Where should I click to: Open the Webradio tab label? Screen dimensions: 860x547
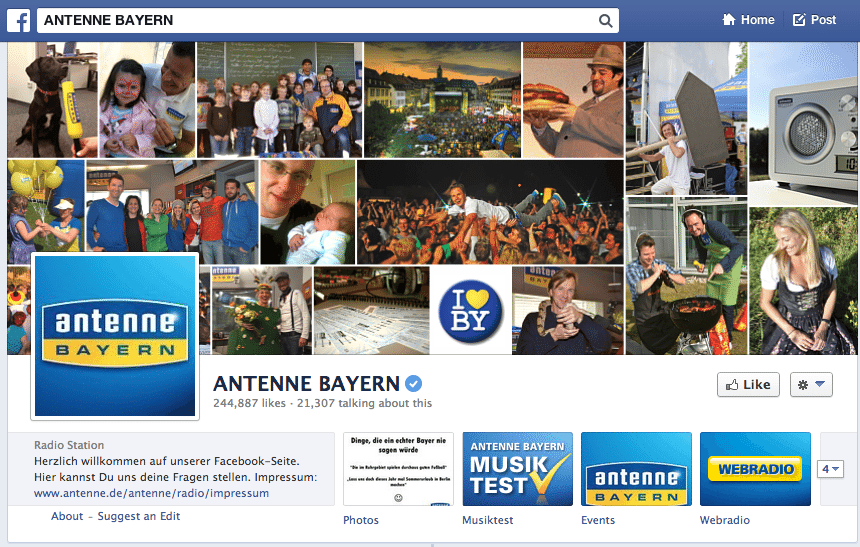725,520
